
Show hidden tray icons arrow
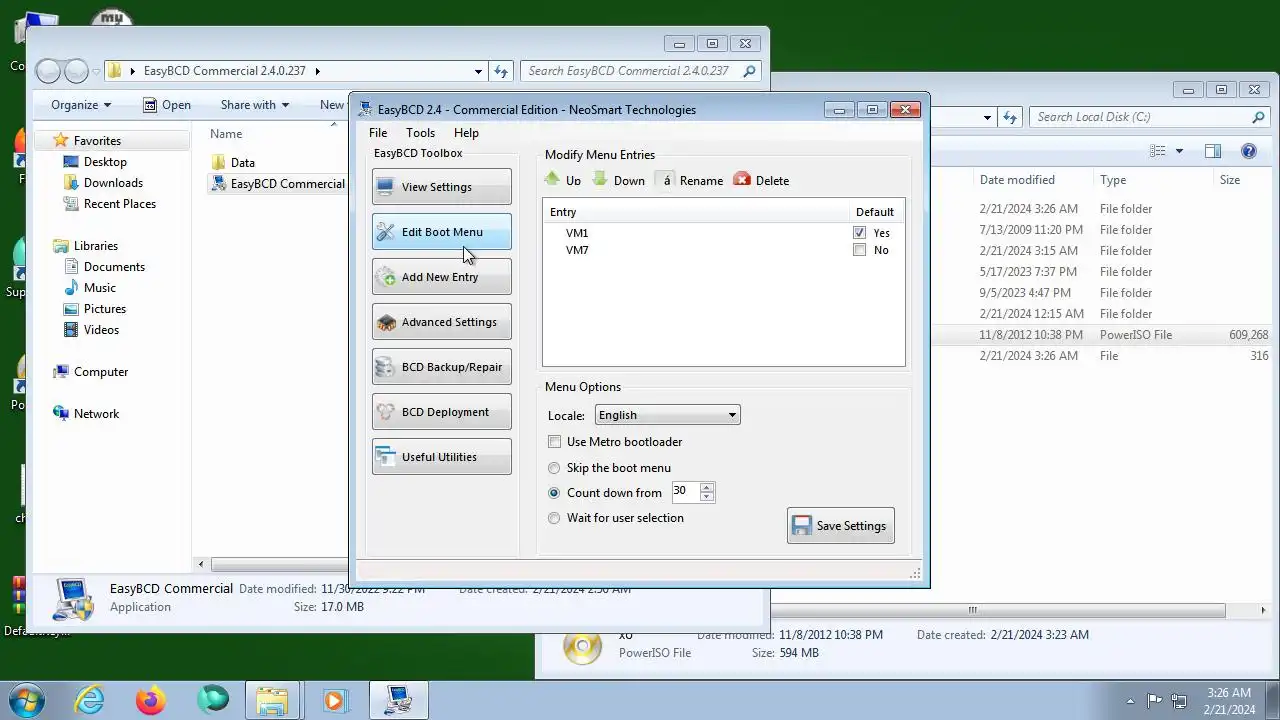(x=1131, y=701)
